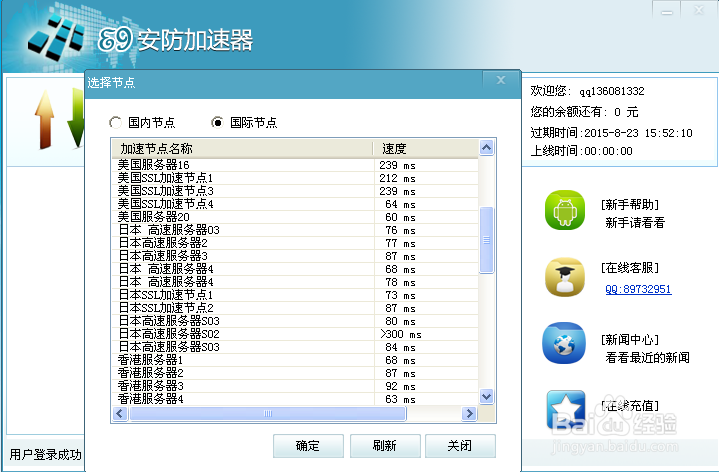Click the 确定 button
The image size is (719, 472).
pos(308,446)
